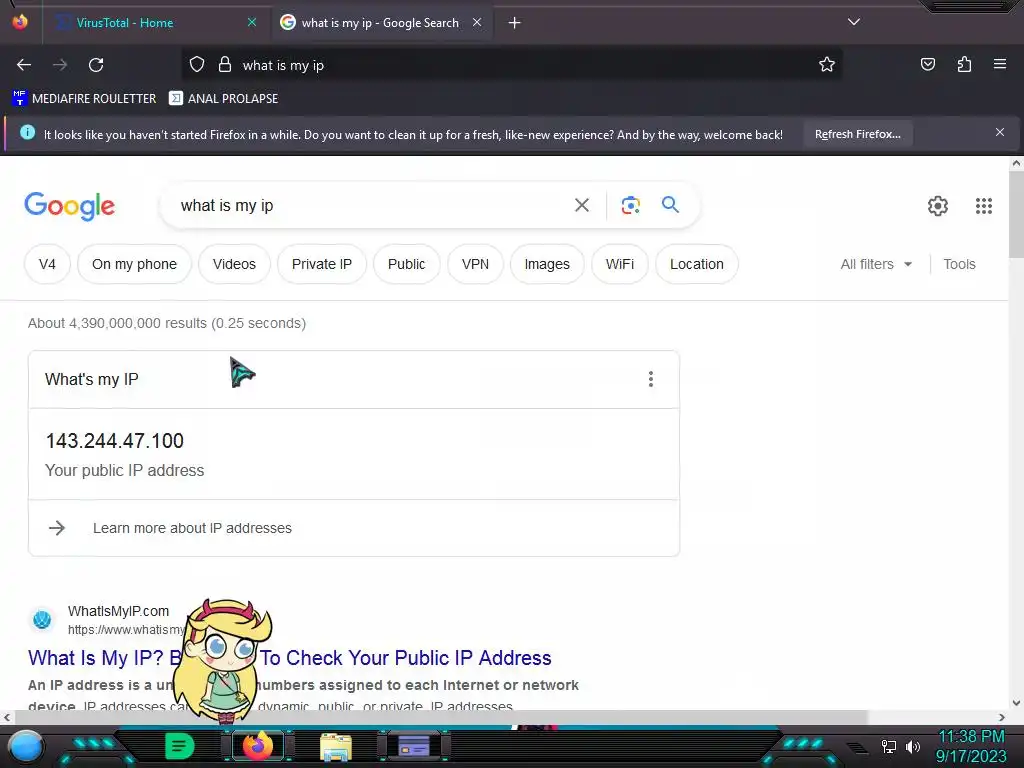Open the volume tray icon

click(913, 746)
